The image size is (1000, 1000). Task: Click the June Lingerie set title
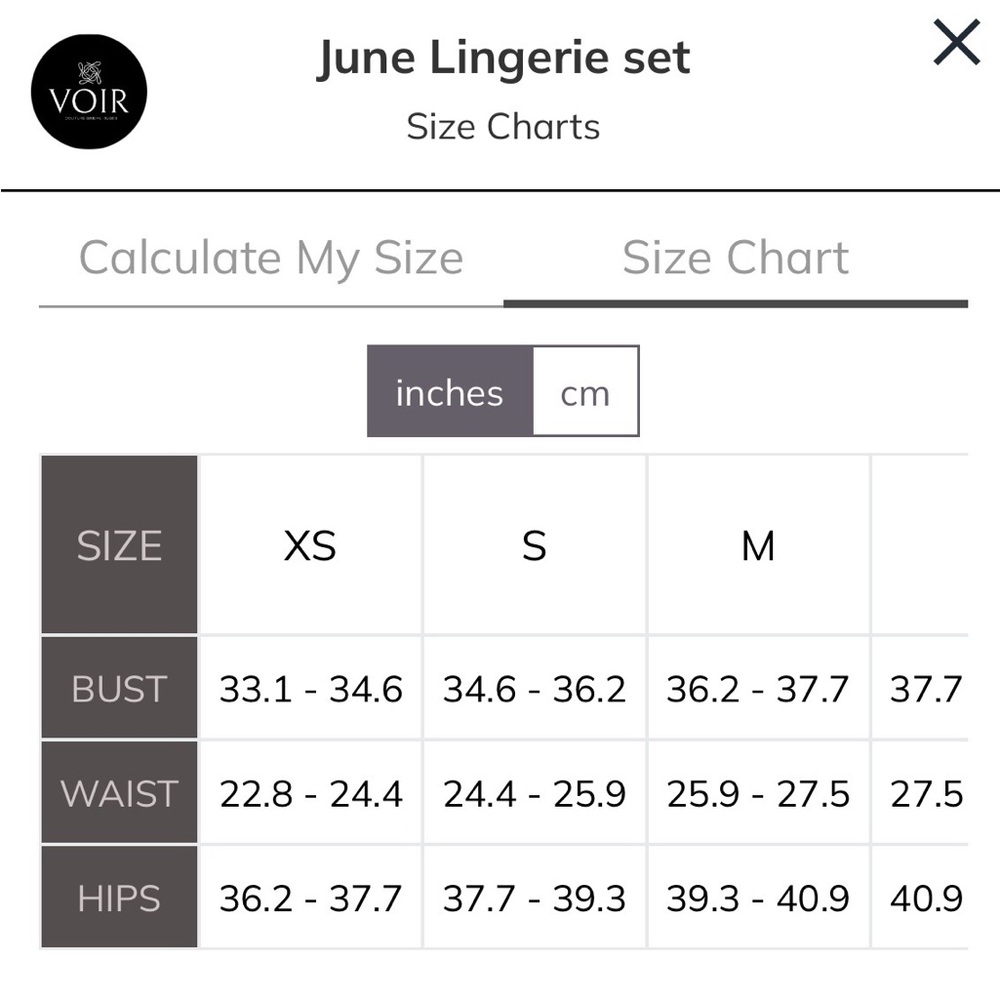(503, 58)
